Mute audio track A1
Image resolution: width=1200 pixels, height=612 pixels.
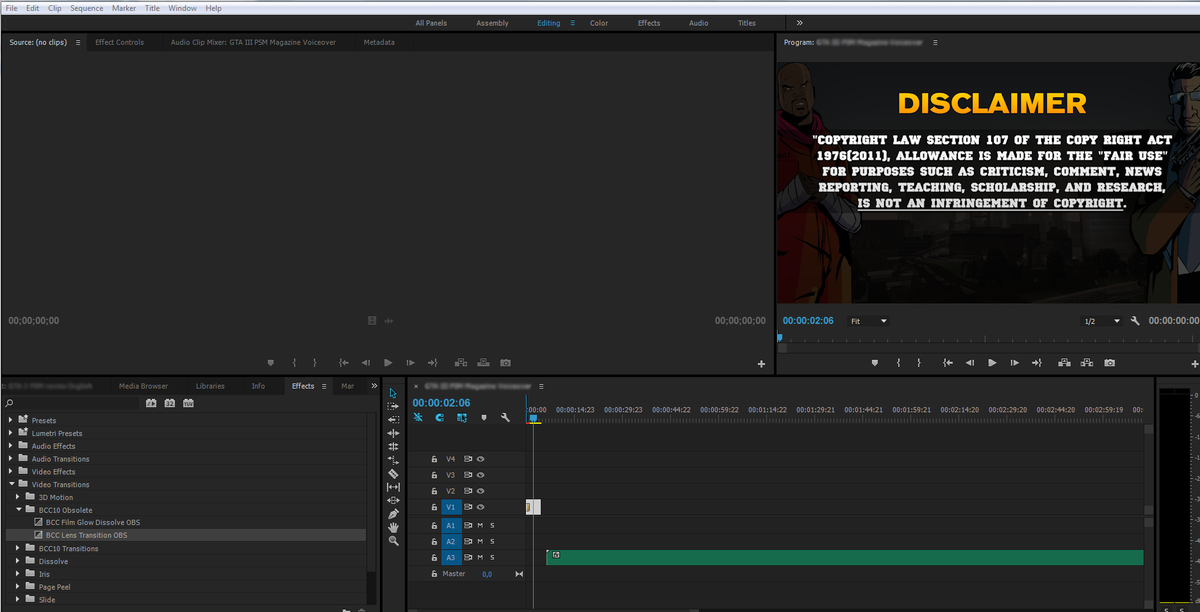click(480, 525)
